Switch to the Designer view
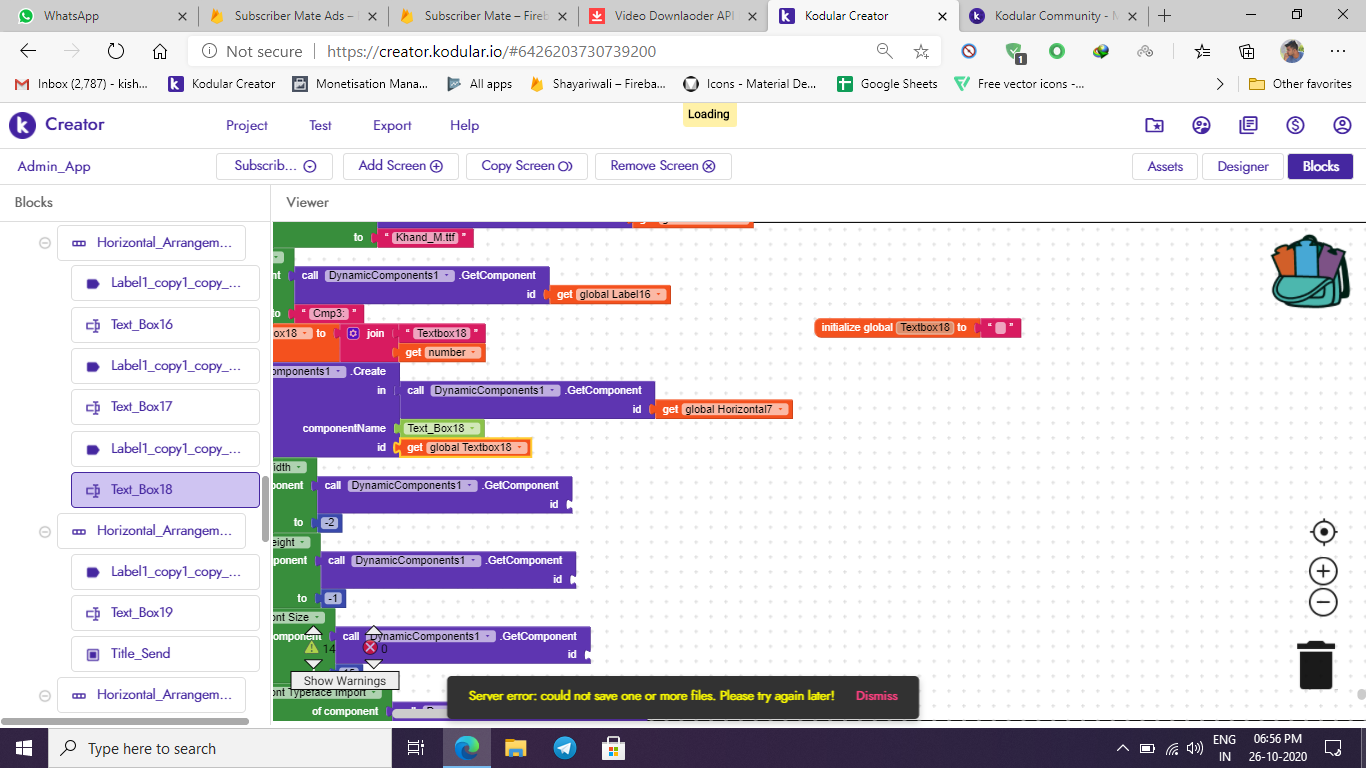Screen dimensions: 1366x768 tap(1242, 166)
